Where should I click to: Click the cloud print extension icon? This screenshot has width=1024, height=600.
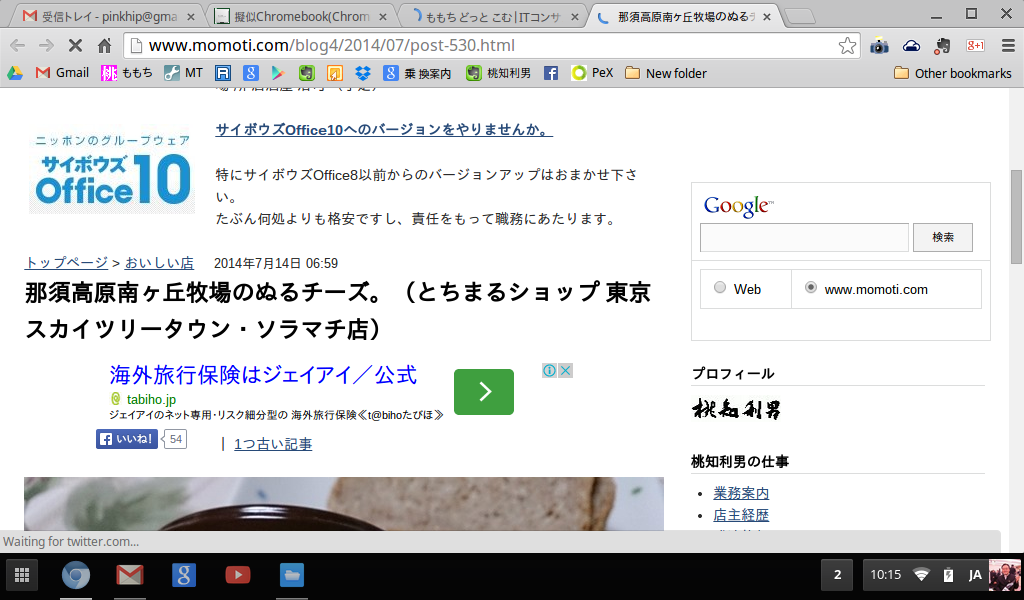pos(912,46)
